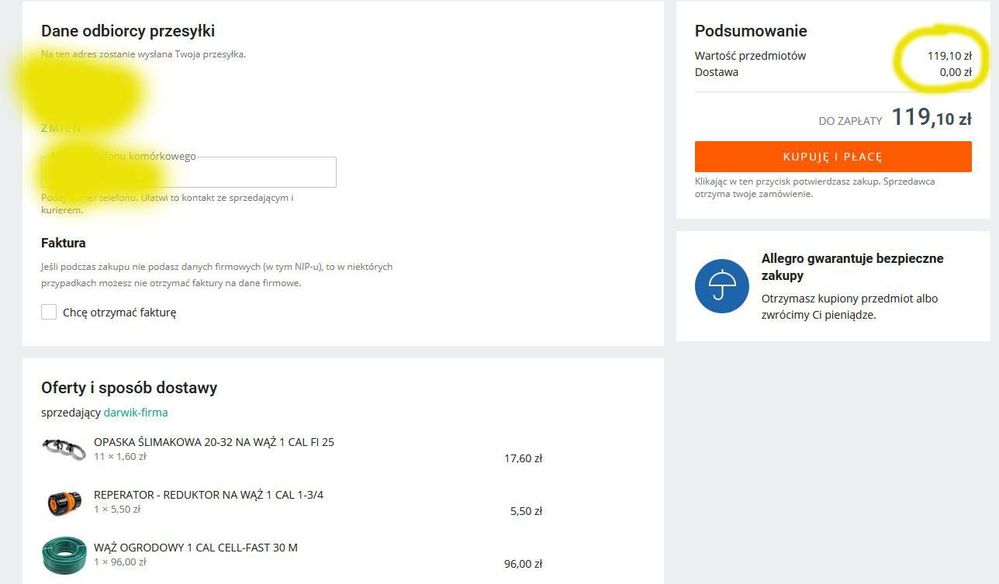The height and width of the screenshot is (584, 999).
Task: Click the 'Dostawa' label in the summary
Action: pyautogui.click(x=716, y=72)
